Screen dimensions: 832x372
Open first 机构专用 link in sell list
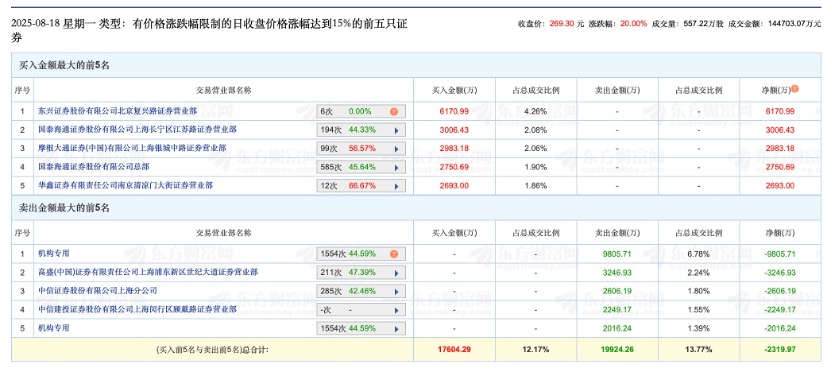[x=54, y=254]
